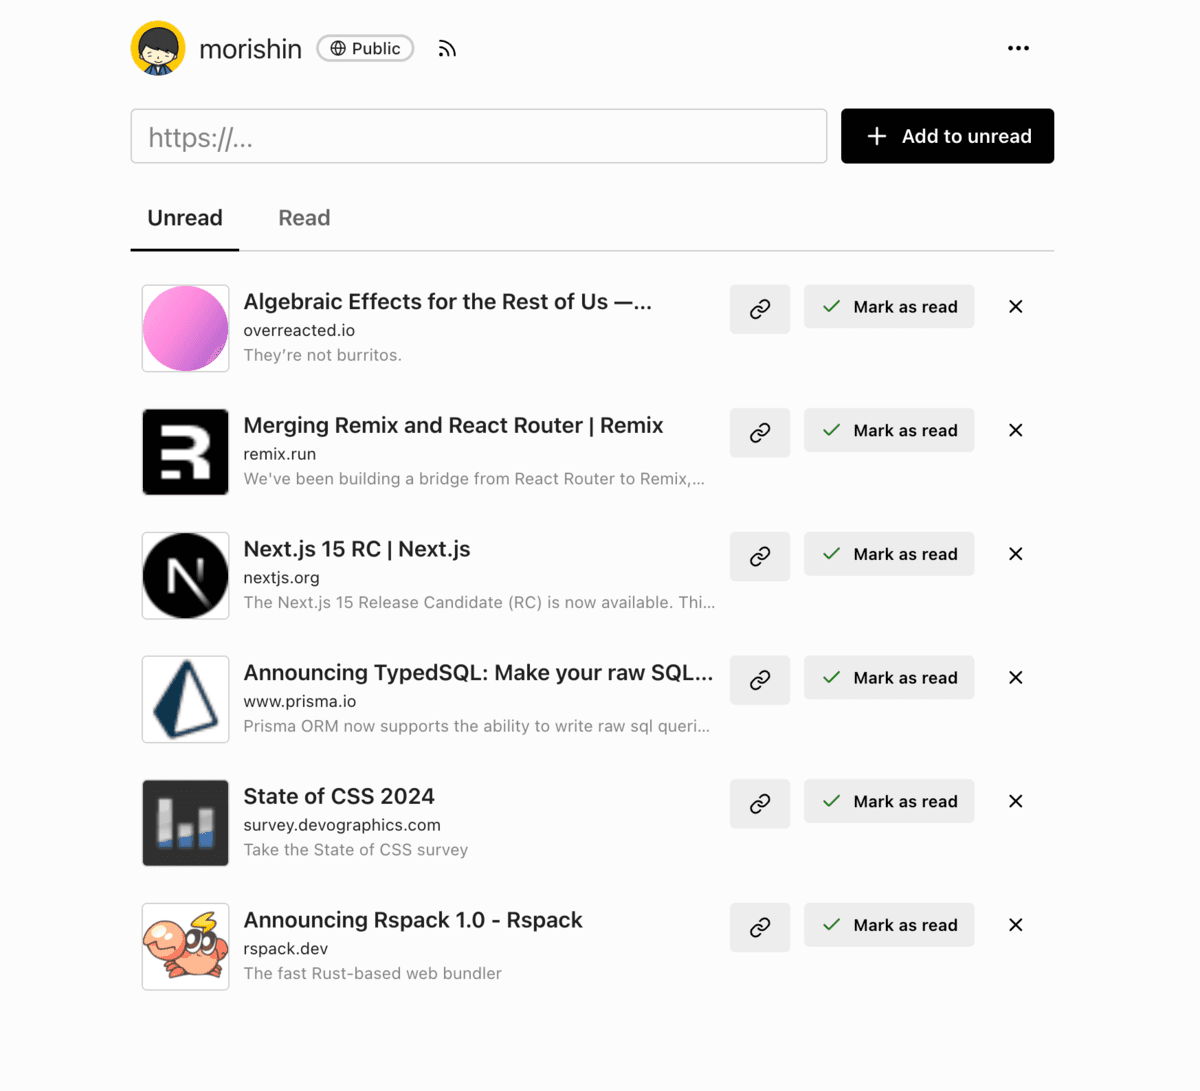Open the three-dot more options menu

pos(1018,48)
